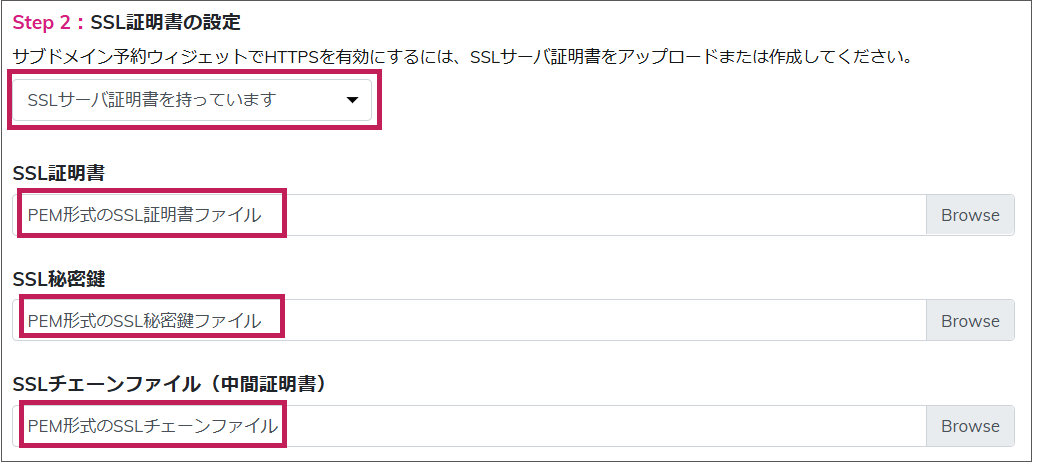This screenshot has height=468, width=1037.
Task: Click the dropdown caret arrow icon
Action: 351,100
